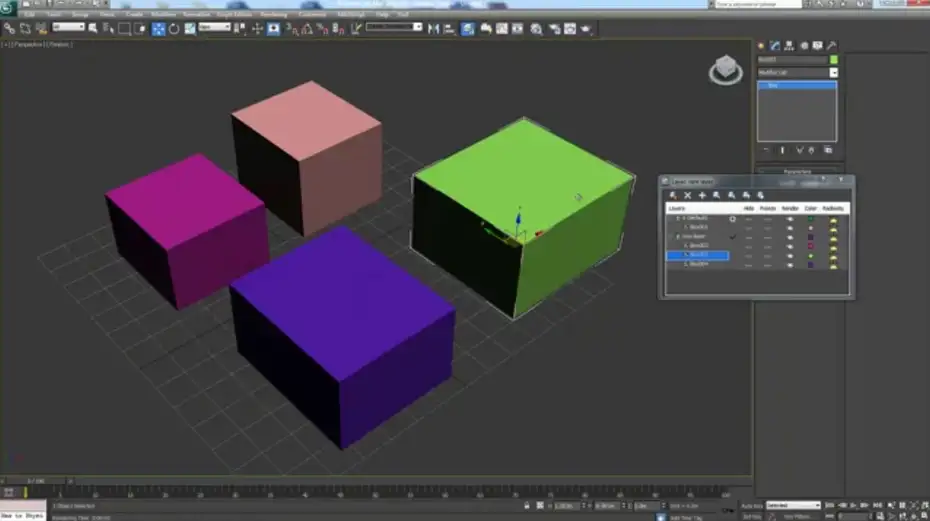This screenshot has width=930, height=521.
Task: Make 0 (default) the current layer
Action: pos(732,219)
